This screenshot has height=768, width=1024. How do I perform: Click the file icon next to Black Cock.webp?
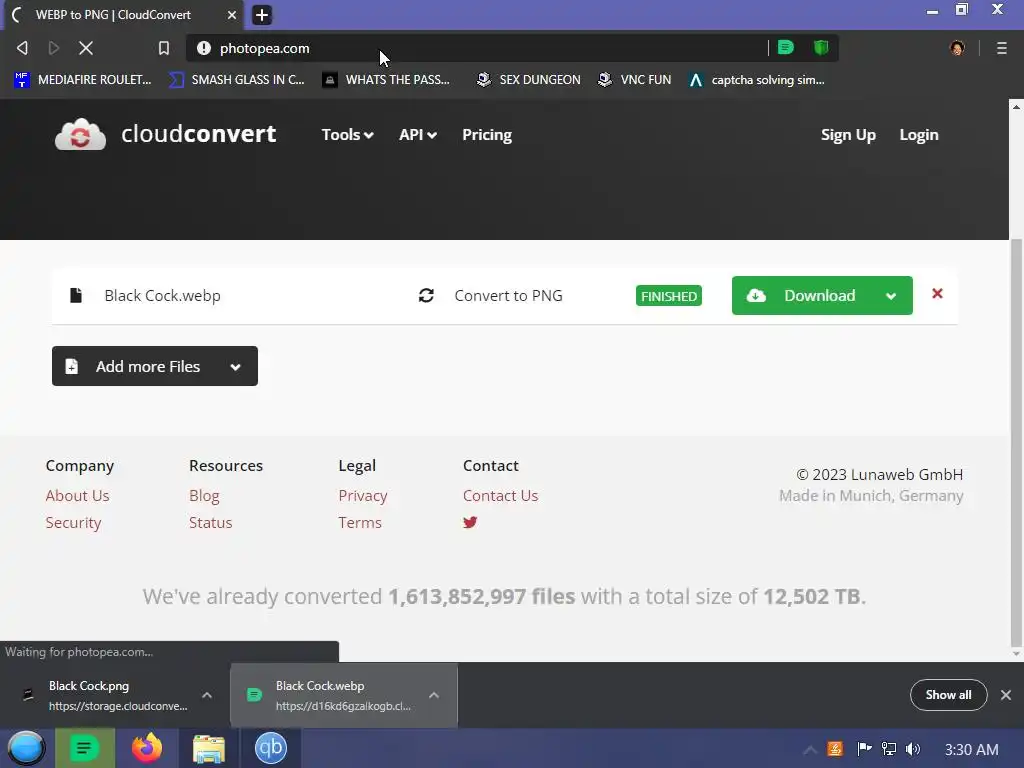click(76, 295)
